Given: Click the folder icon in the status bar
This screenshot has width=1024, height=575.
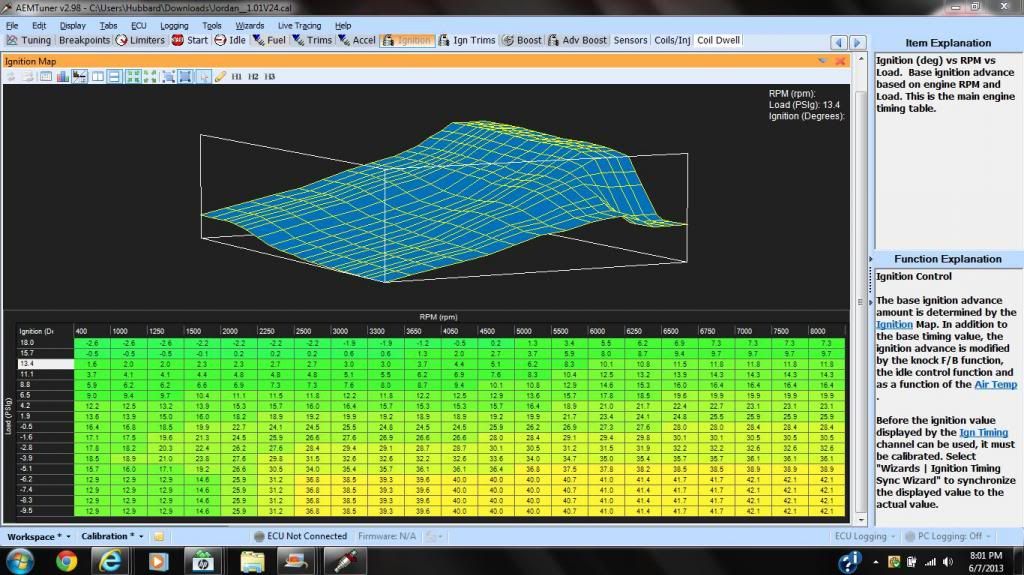Looking at the screenshot, I should 159,536.
